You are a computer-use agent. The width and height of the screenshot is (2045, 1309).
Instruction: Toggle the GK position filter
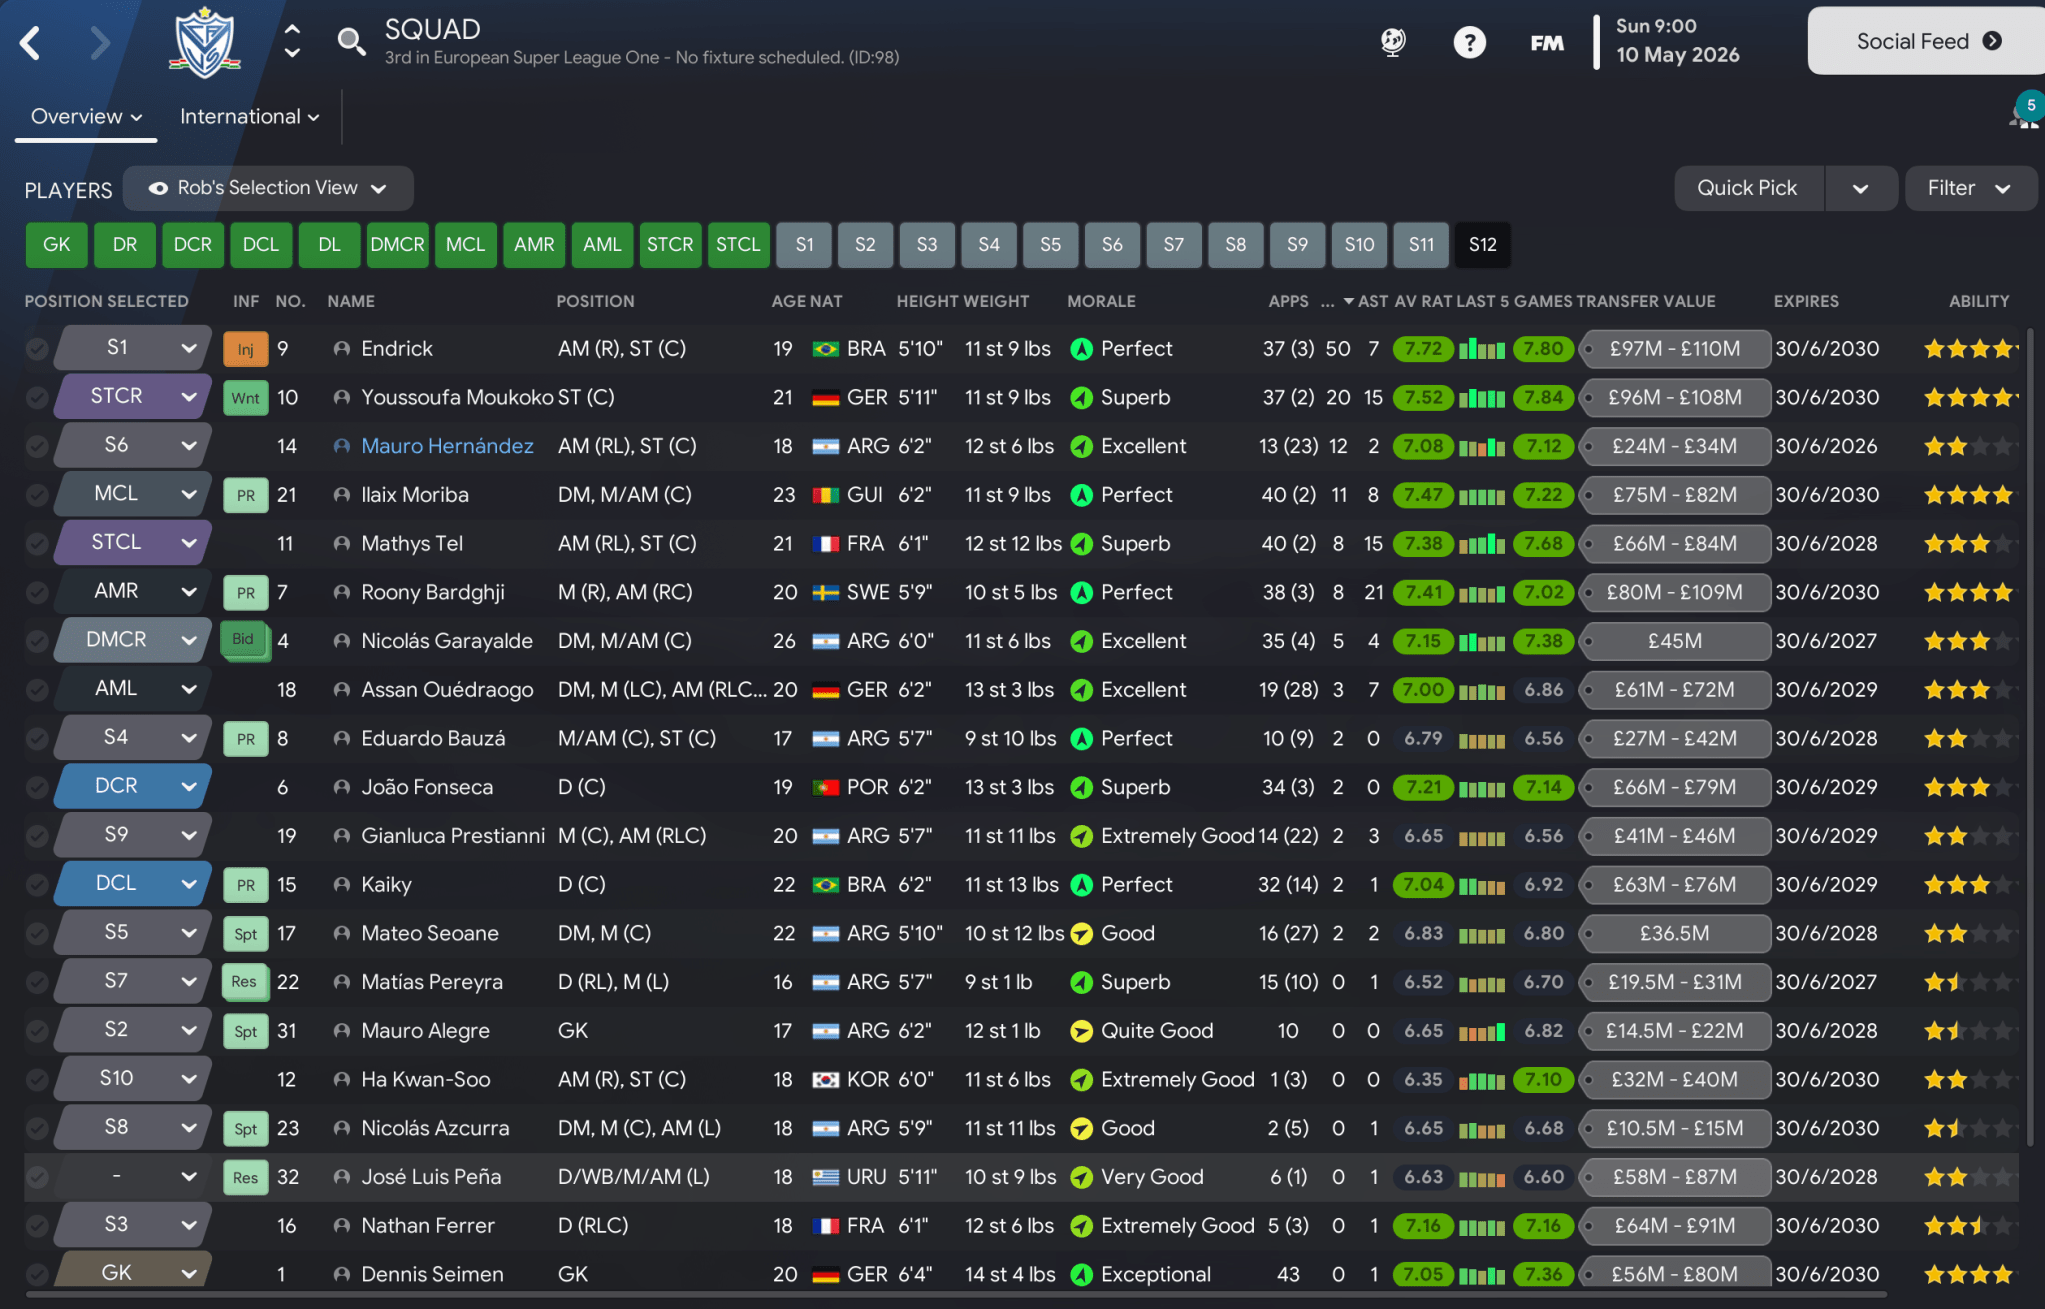coord(56,244)
